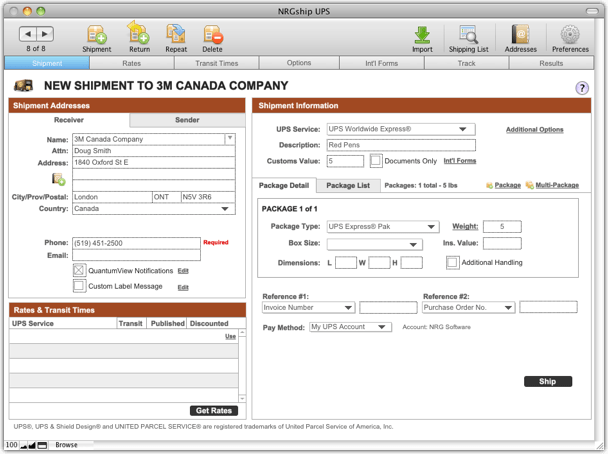Click the zoom in icon in status bar
The width and height of the screenshot is (608, 454).
32,445
